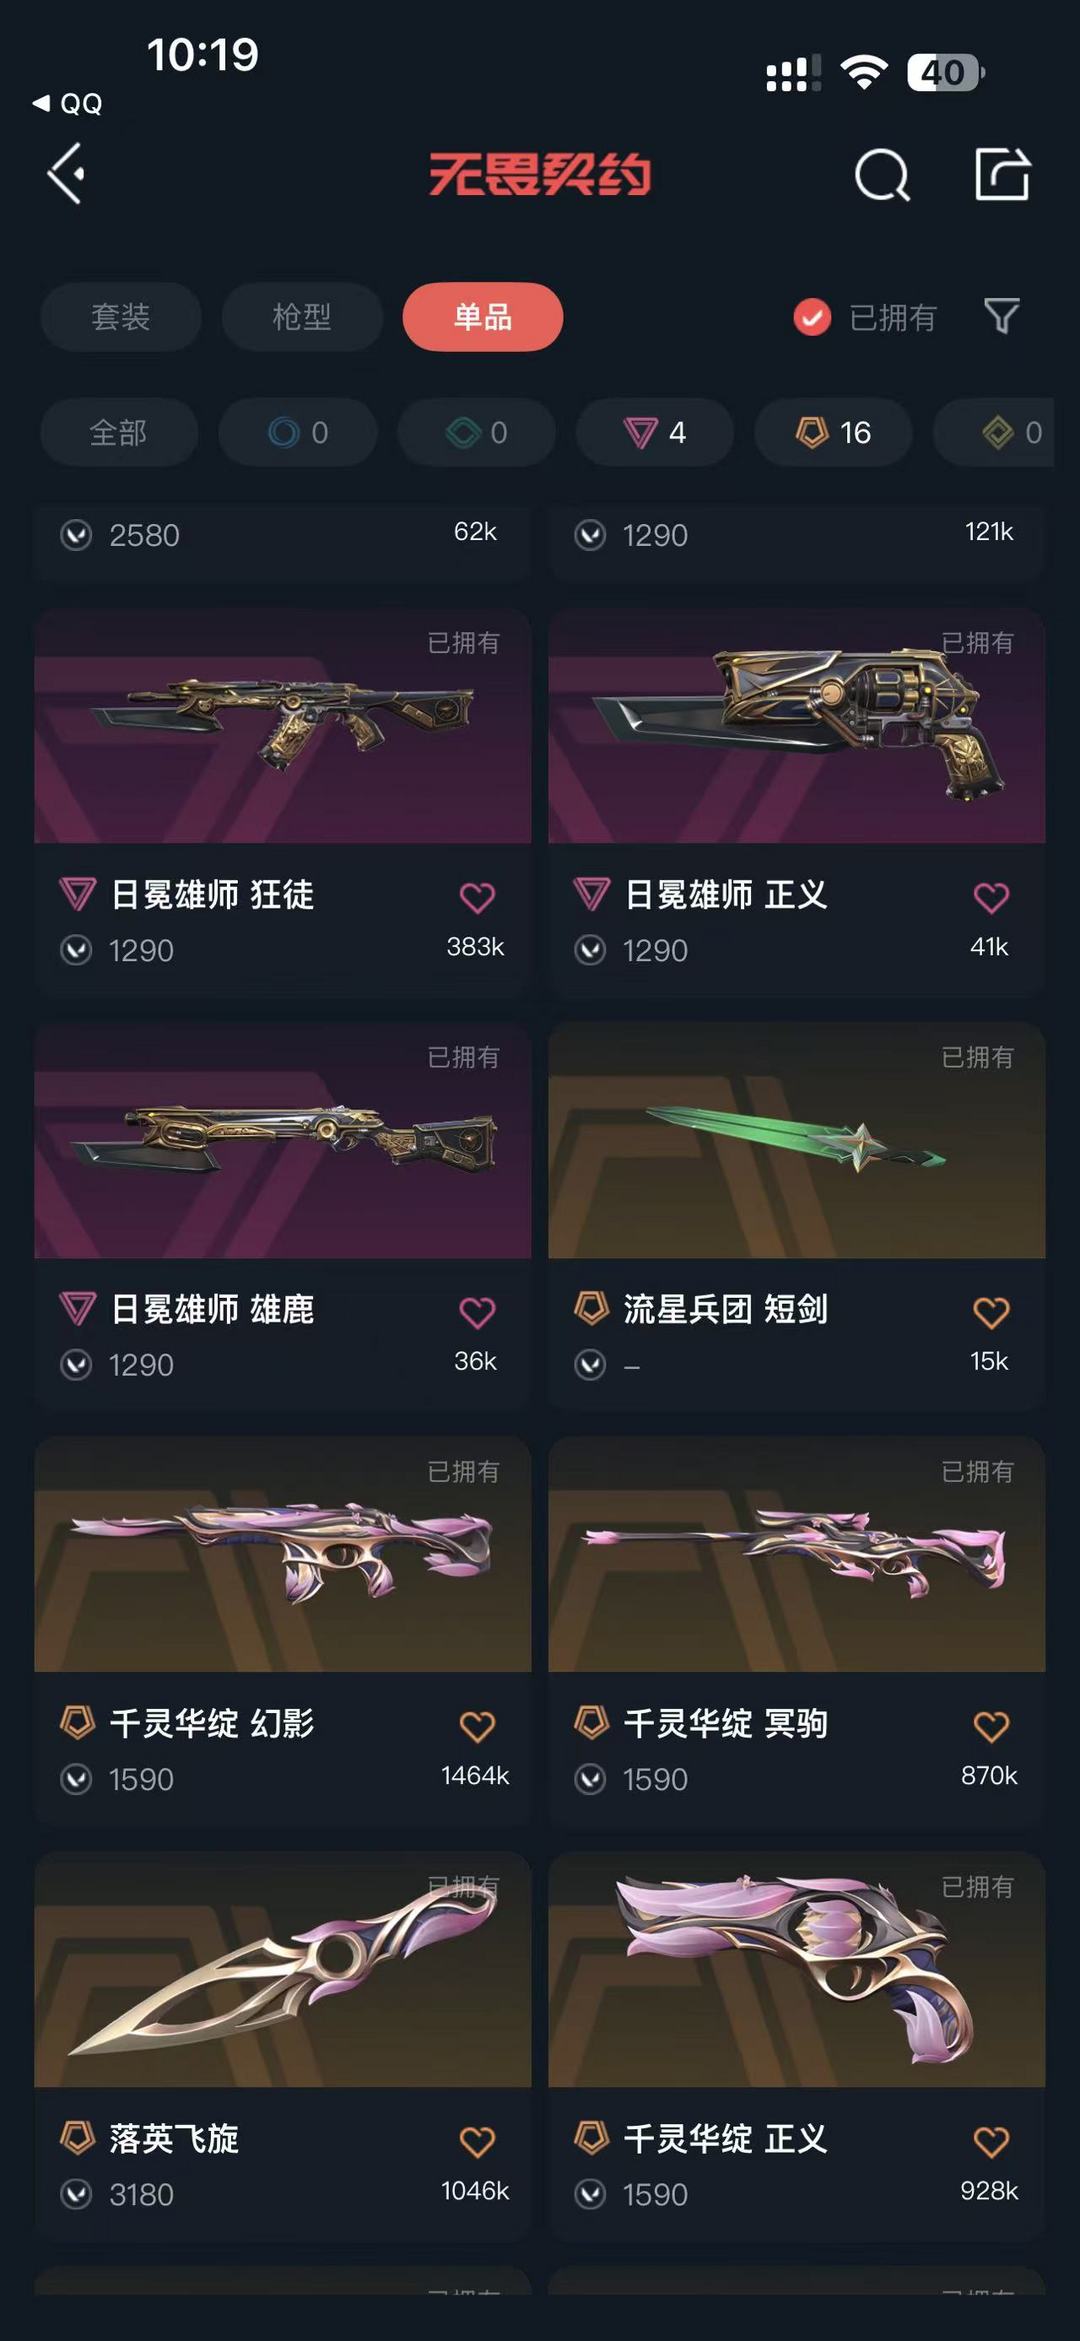Switch to the 枪型 tab
The height and width of the screenshot is (2341, 1080).
pyautogui.click(x=302, y=317)
